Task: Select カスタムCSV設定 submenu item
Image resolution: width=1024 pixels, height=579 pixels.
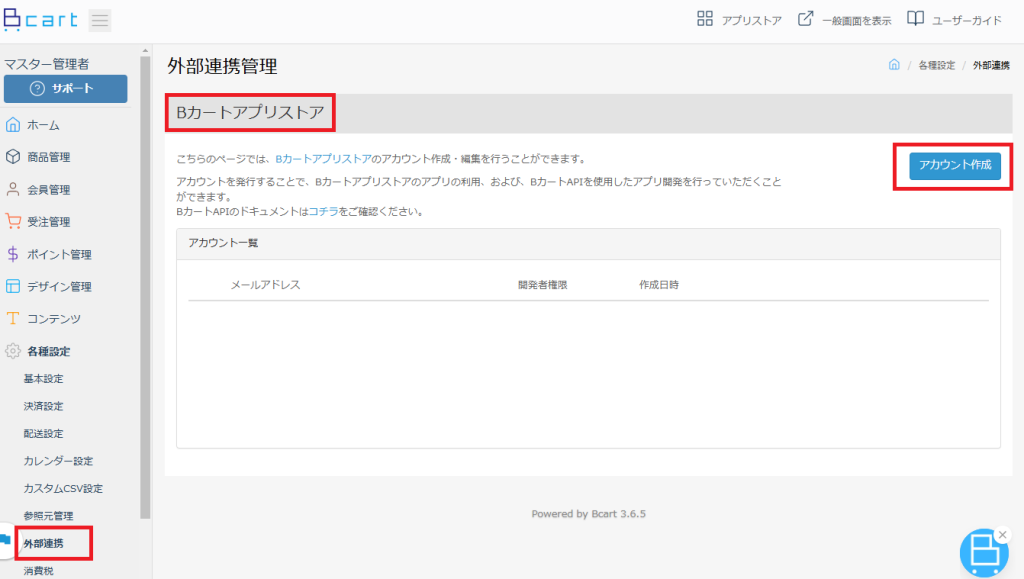Action: tap(63, 488)
